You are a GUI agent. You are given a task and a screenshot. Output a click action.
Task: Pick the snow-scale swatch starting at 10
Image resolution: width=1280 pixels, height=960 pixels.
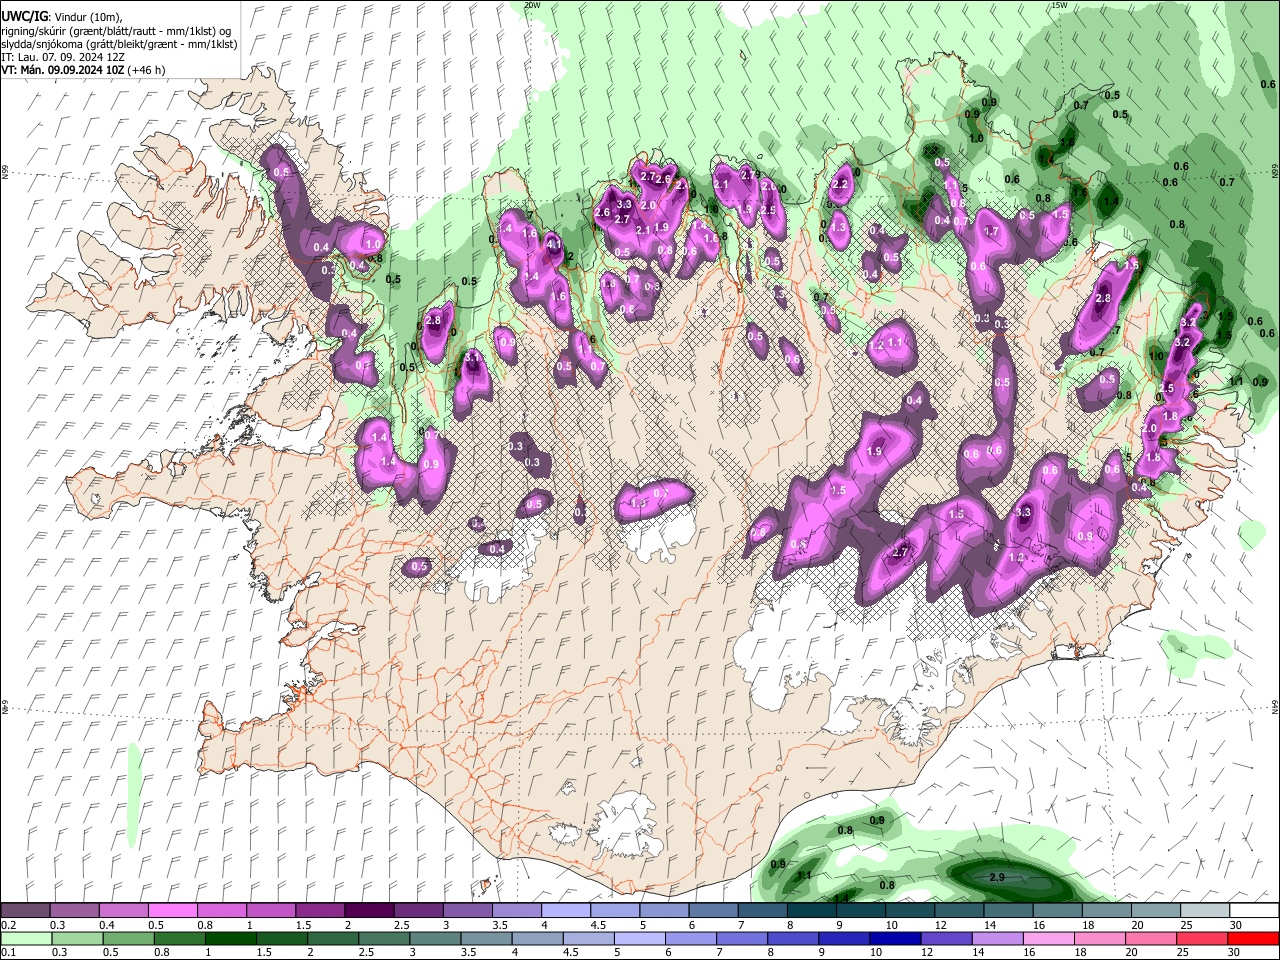click(x=910, y=911)
